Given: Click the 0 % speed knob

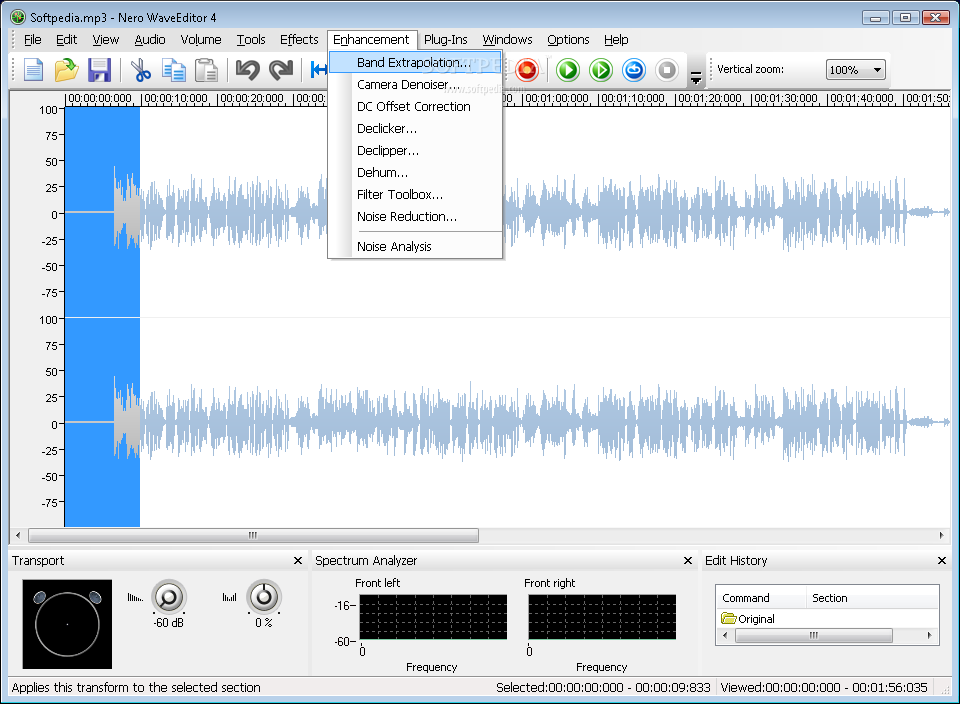Looking at the screenshot, I should [x=264, y=597].
